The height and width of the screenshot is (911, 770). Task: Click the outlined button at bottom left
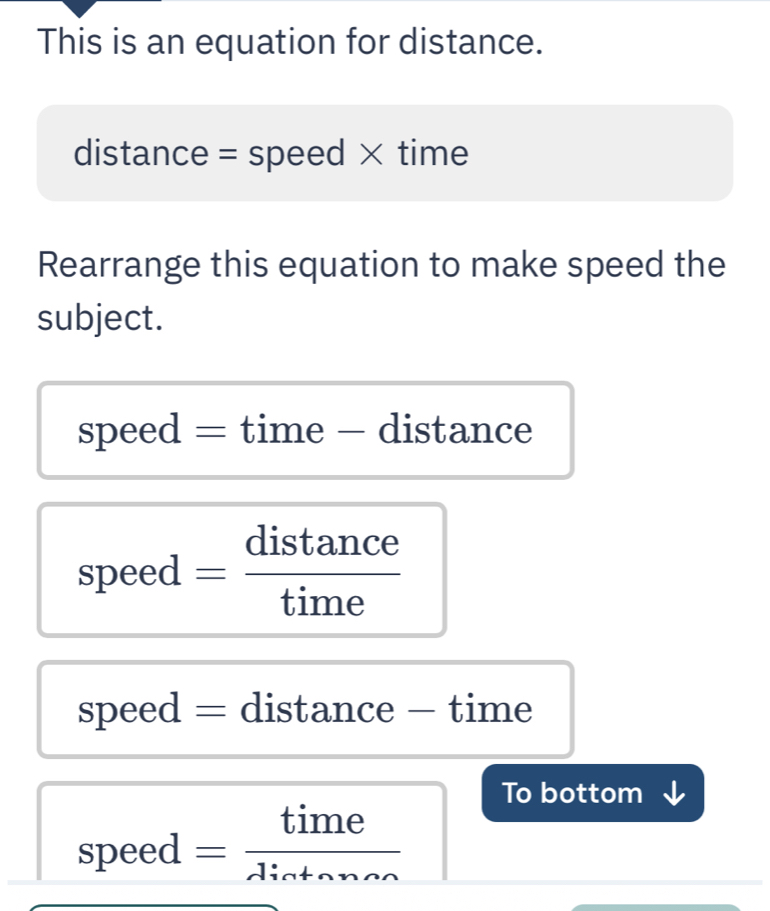(x=155, y=907)
